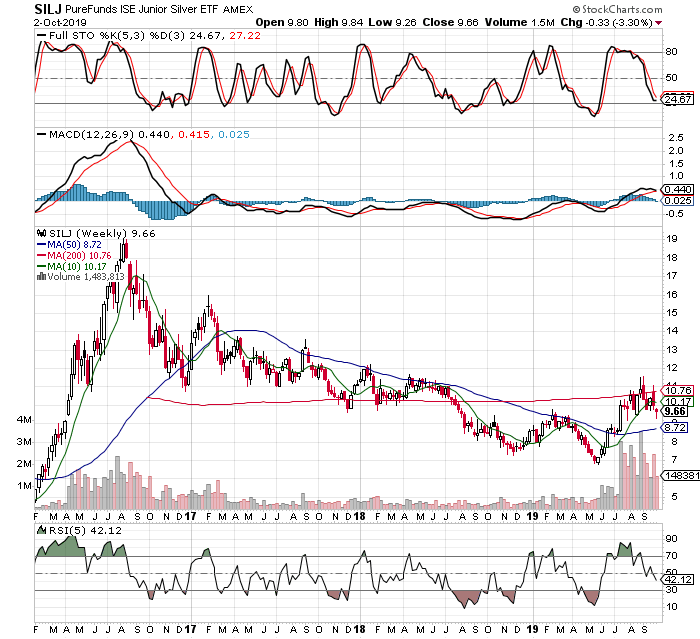The width and height of the screenshot is (700, 639).
Task: Click the 90 level on the RSI axis
Action: (671, 539)
